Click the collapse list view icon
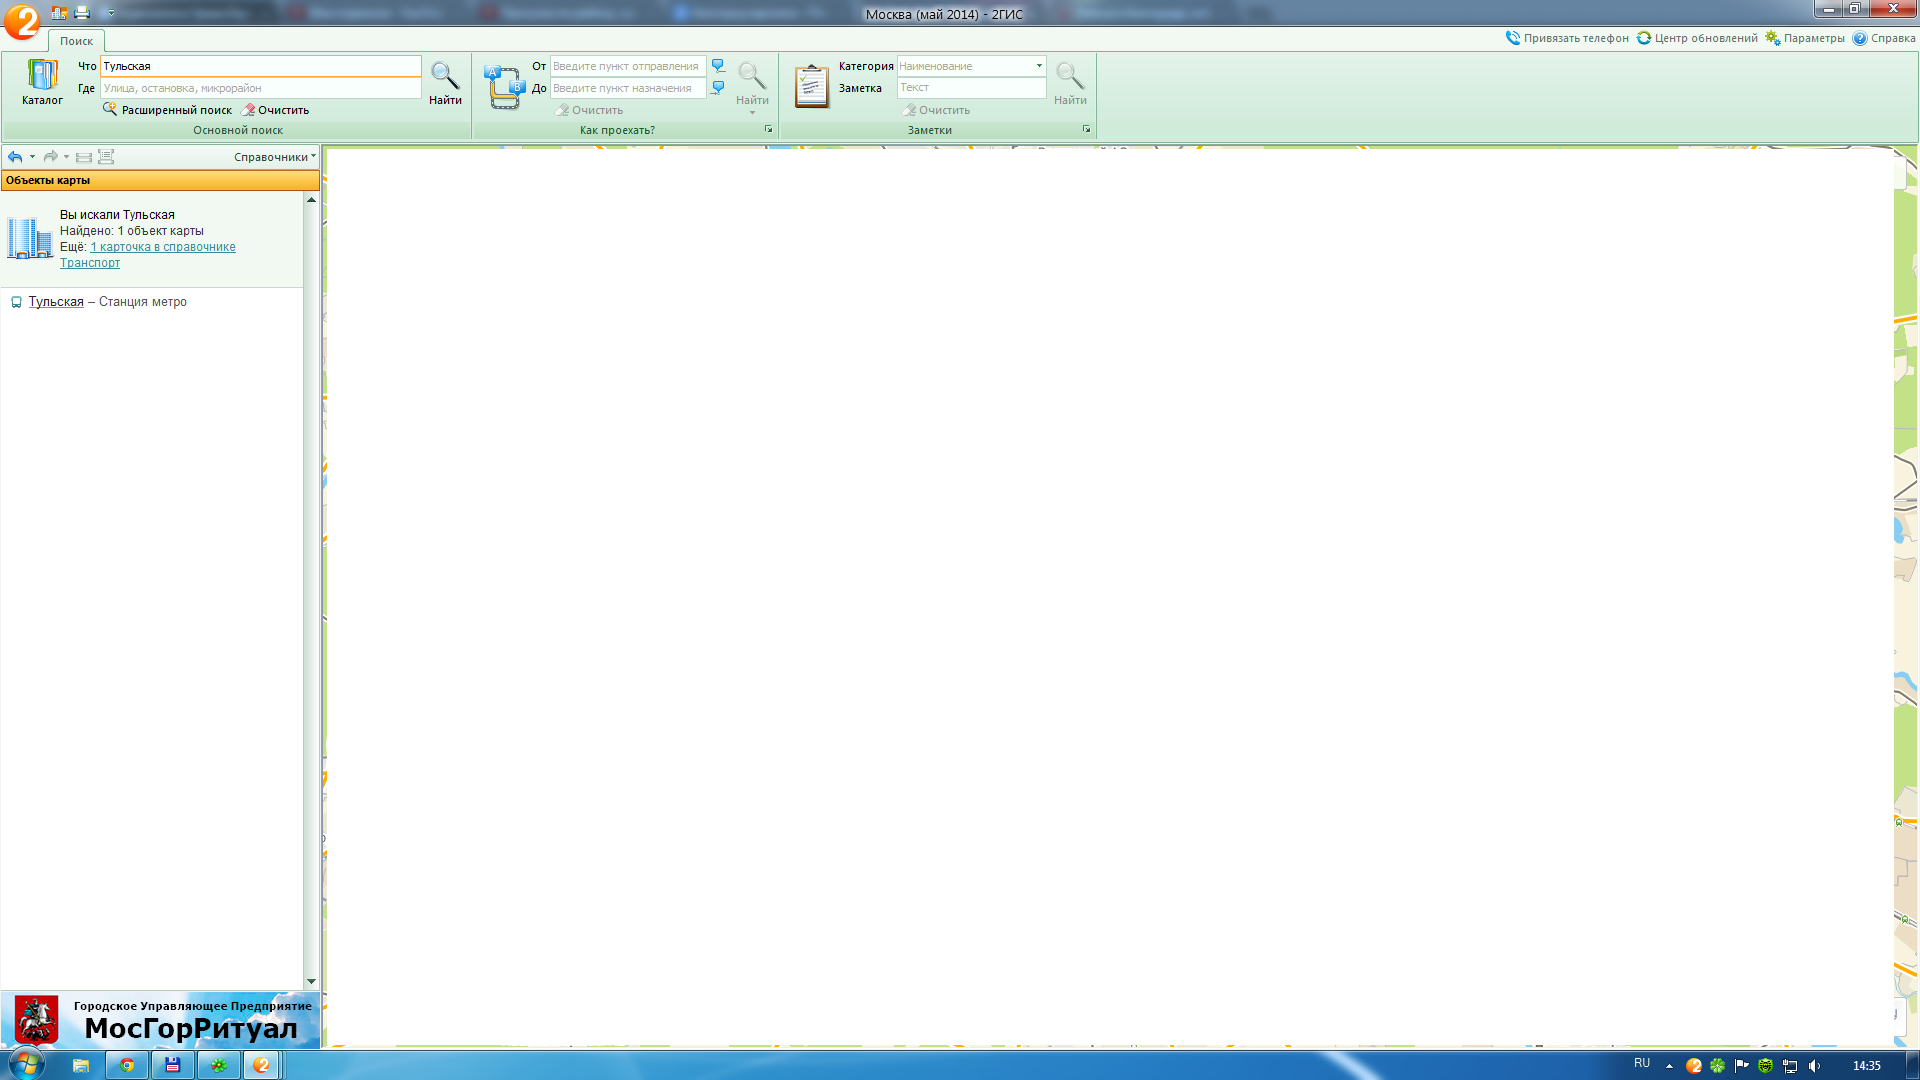 click(84, 157)
